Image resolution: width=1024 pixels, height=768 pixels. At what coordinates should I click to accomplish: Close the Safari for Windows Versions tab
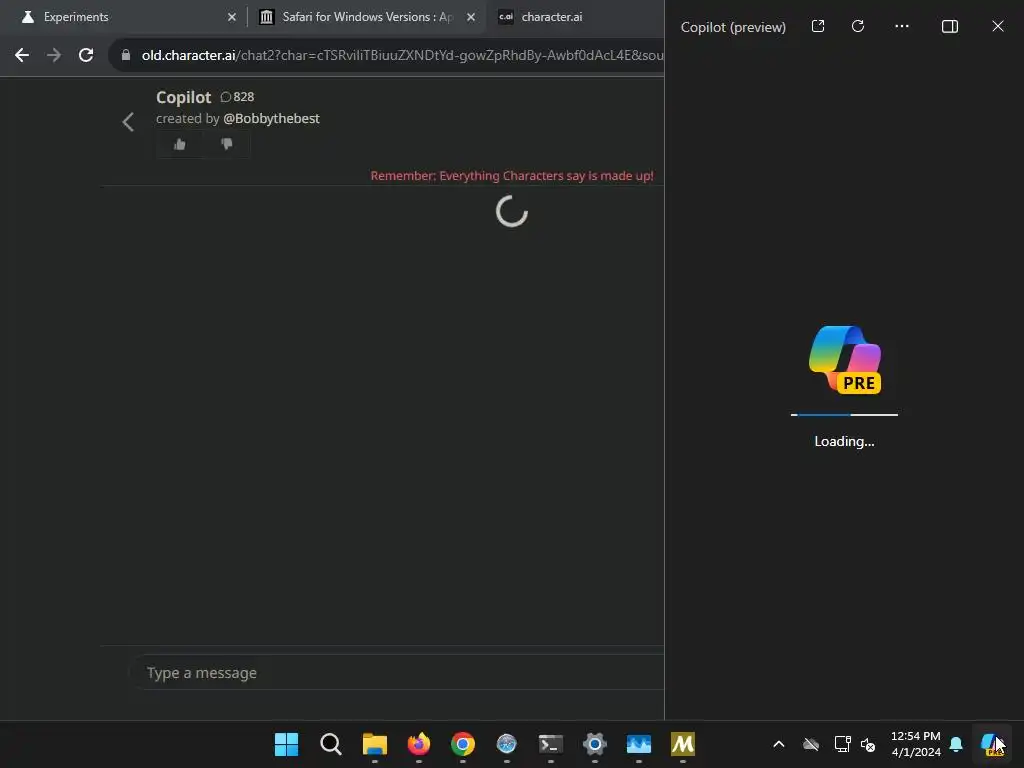(x=471, y=17)
